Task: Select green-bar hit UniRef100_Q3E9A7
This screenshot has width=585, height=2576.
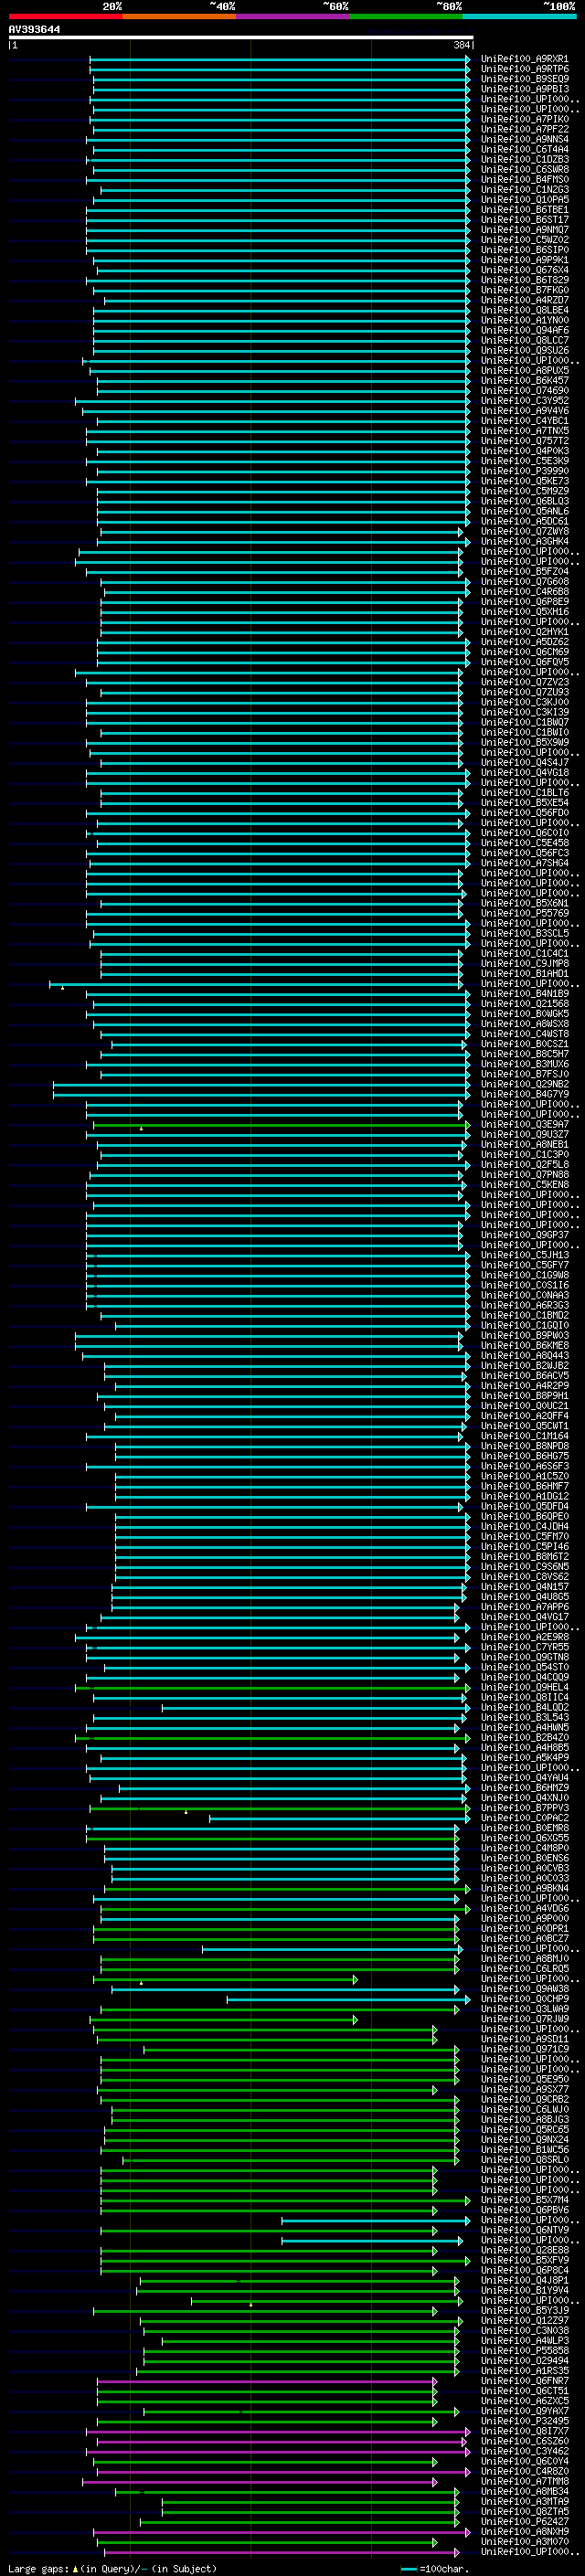Action: pyautogui.click(x=525, y=1124)
